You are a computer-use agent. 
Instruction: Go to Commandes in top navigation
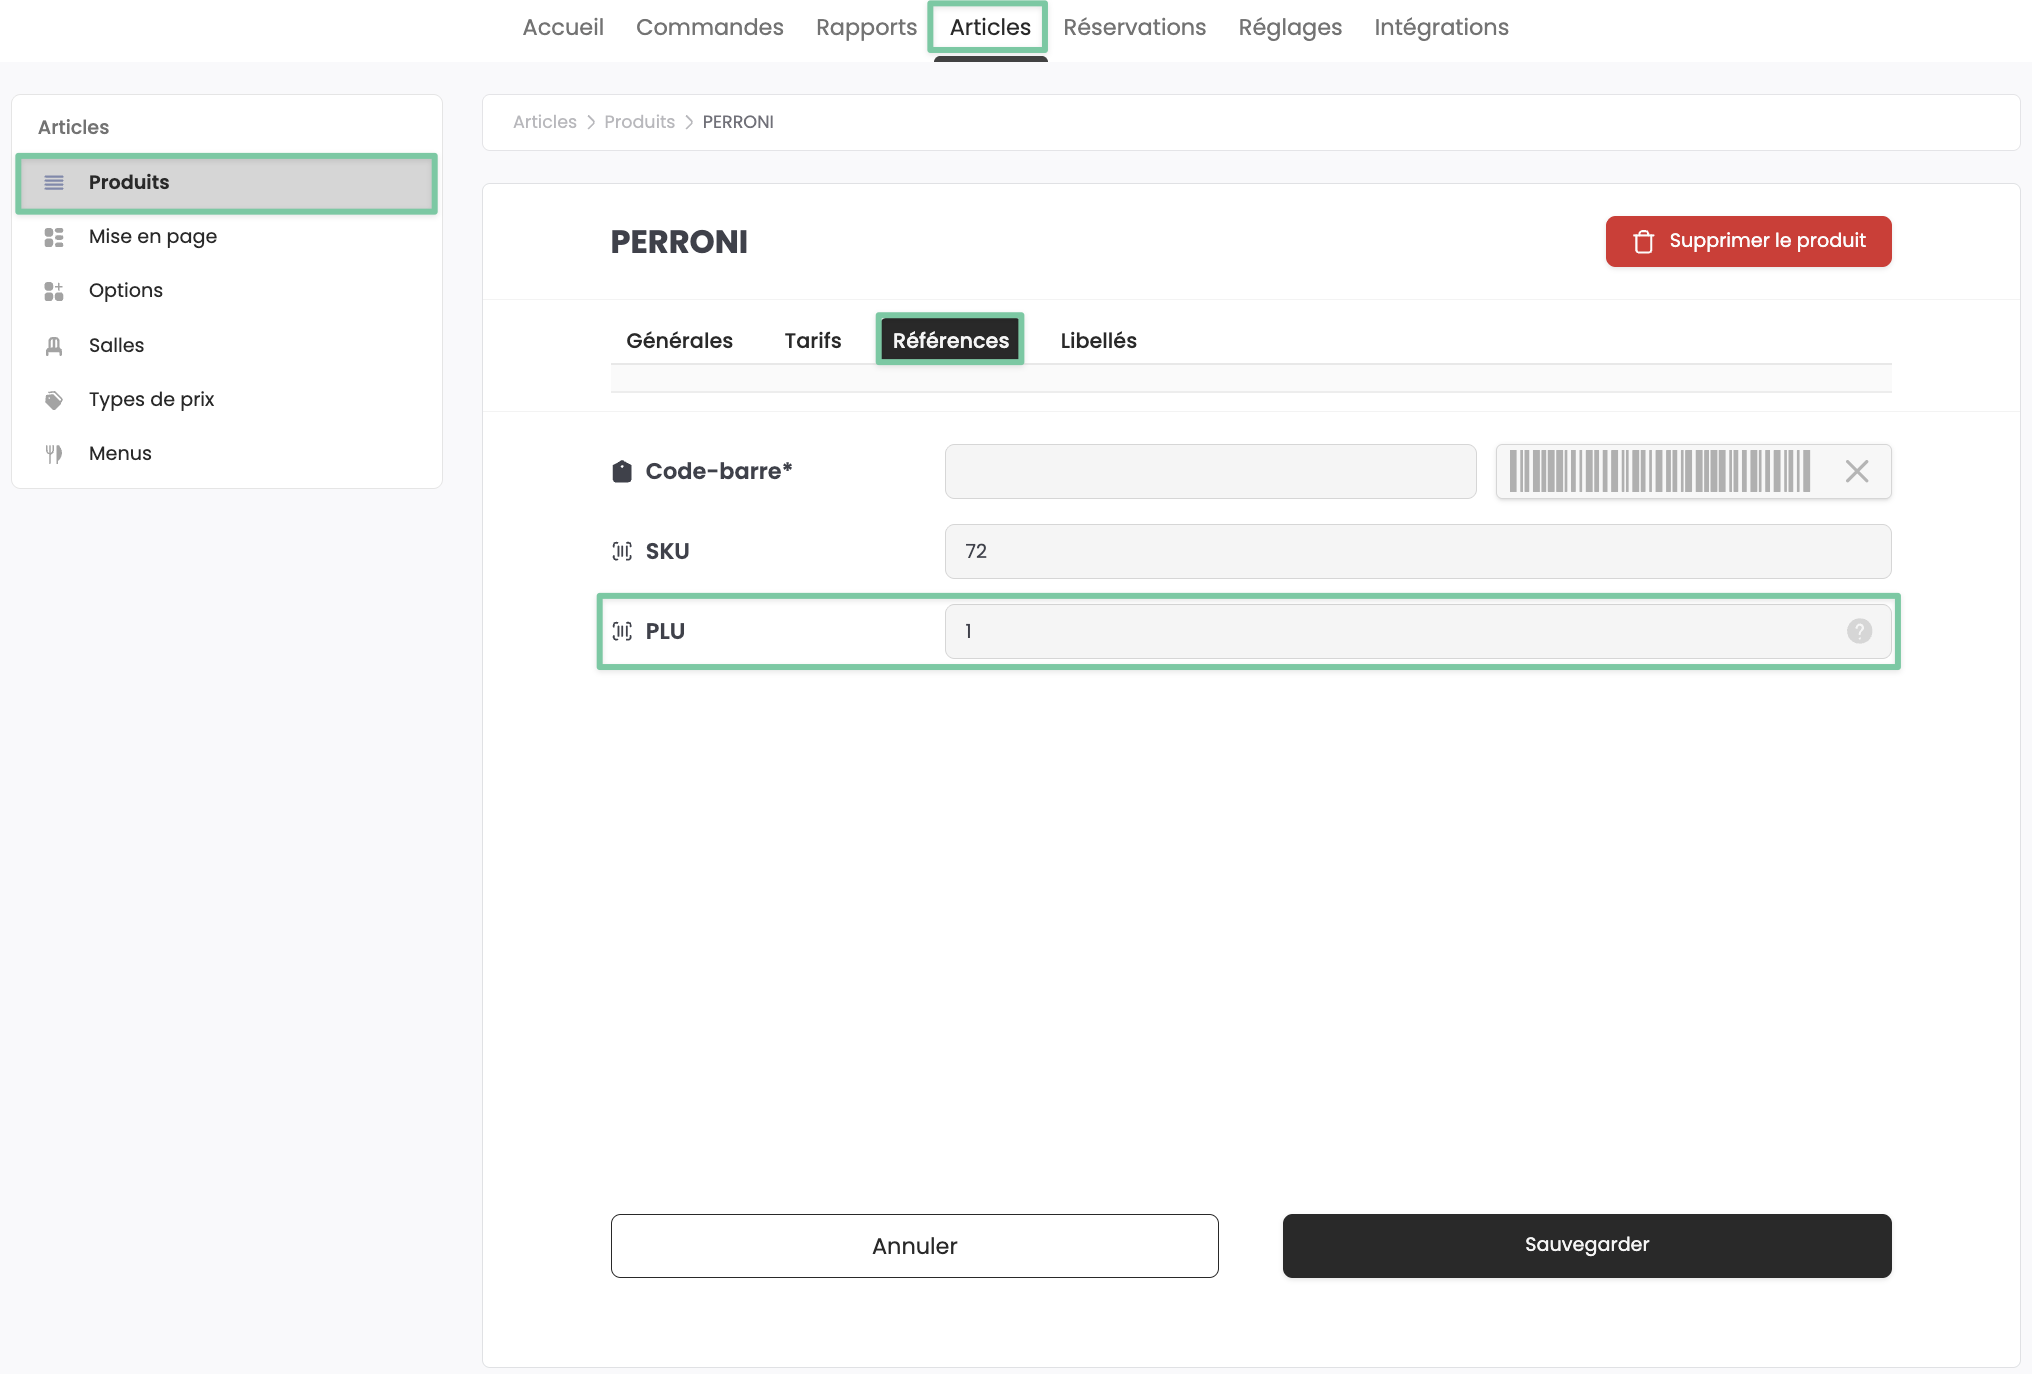[709, 27]
